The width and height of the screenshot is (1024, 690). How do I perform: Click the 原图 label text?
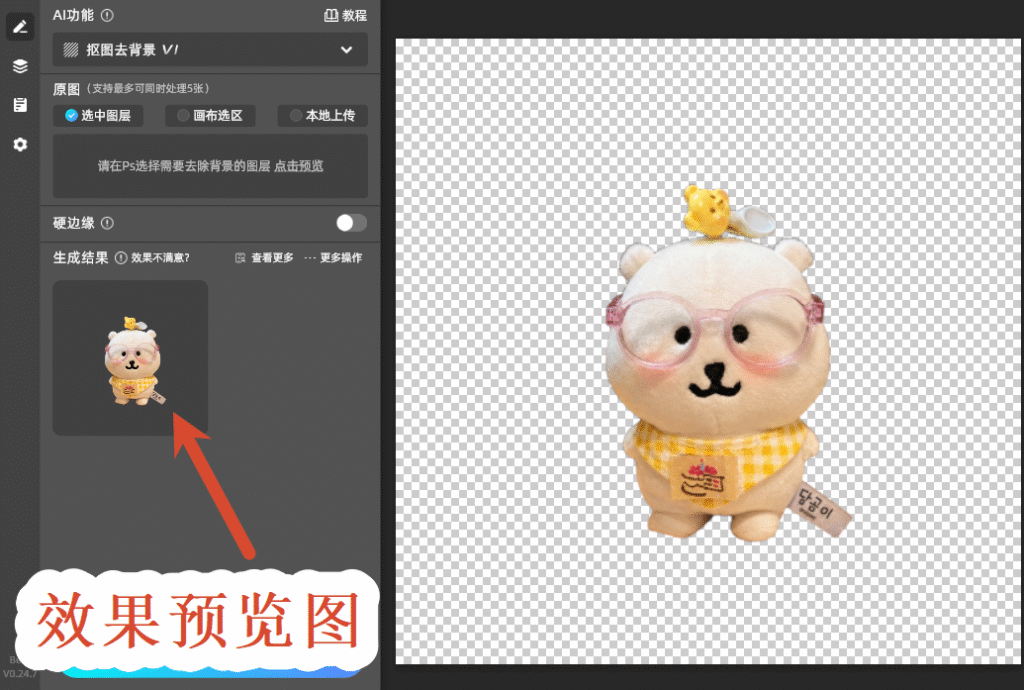coord(66,89)
